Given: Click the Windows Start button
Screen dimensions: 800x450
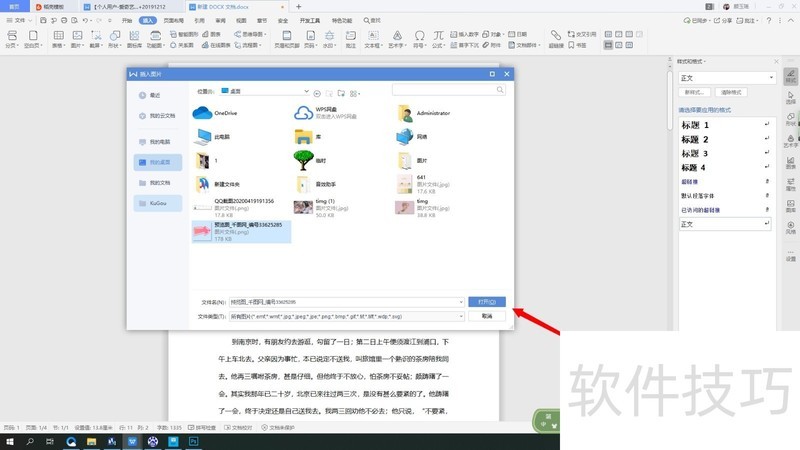Looking at the screenshot, I should coord(10,442).
